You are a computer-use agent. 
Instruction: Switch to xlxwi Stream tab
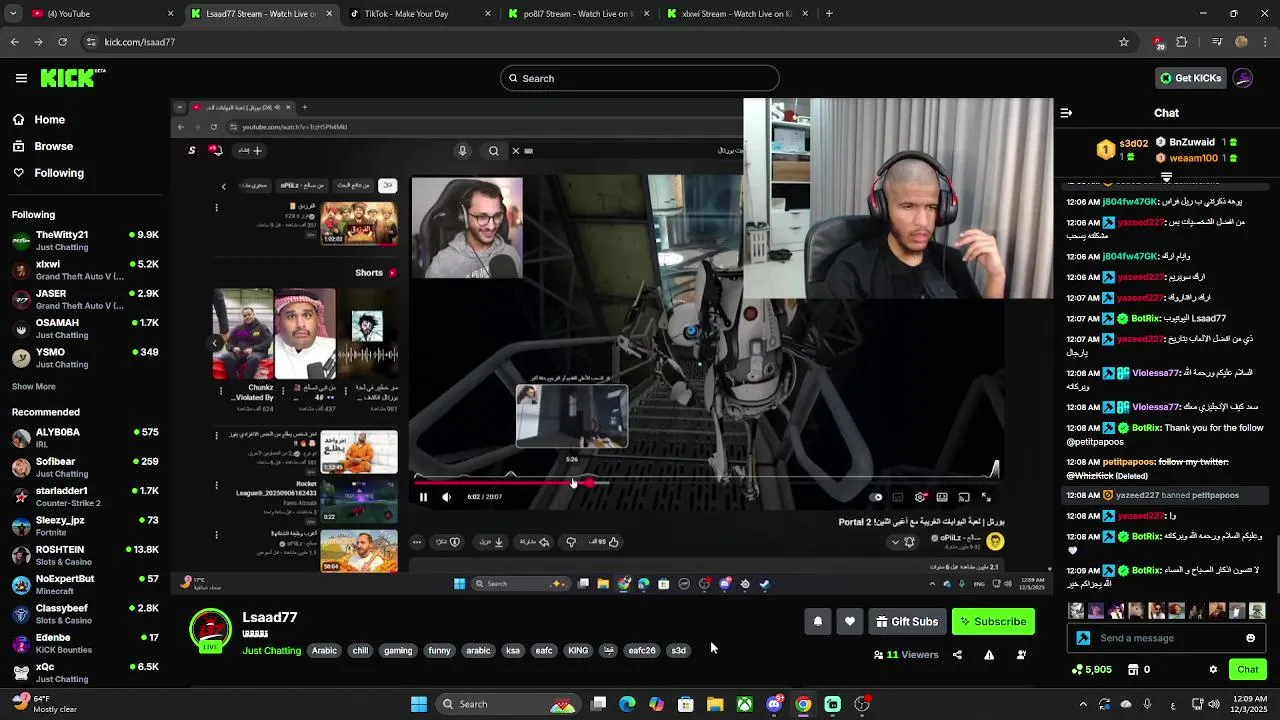pyautogui.click(x=736, y=14)
